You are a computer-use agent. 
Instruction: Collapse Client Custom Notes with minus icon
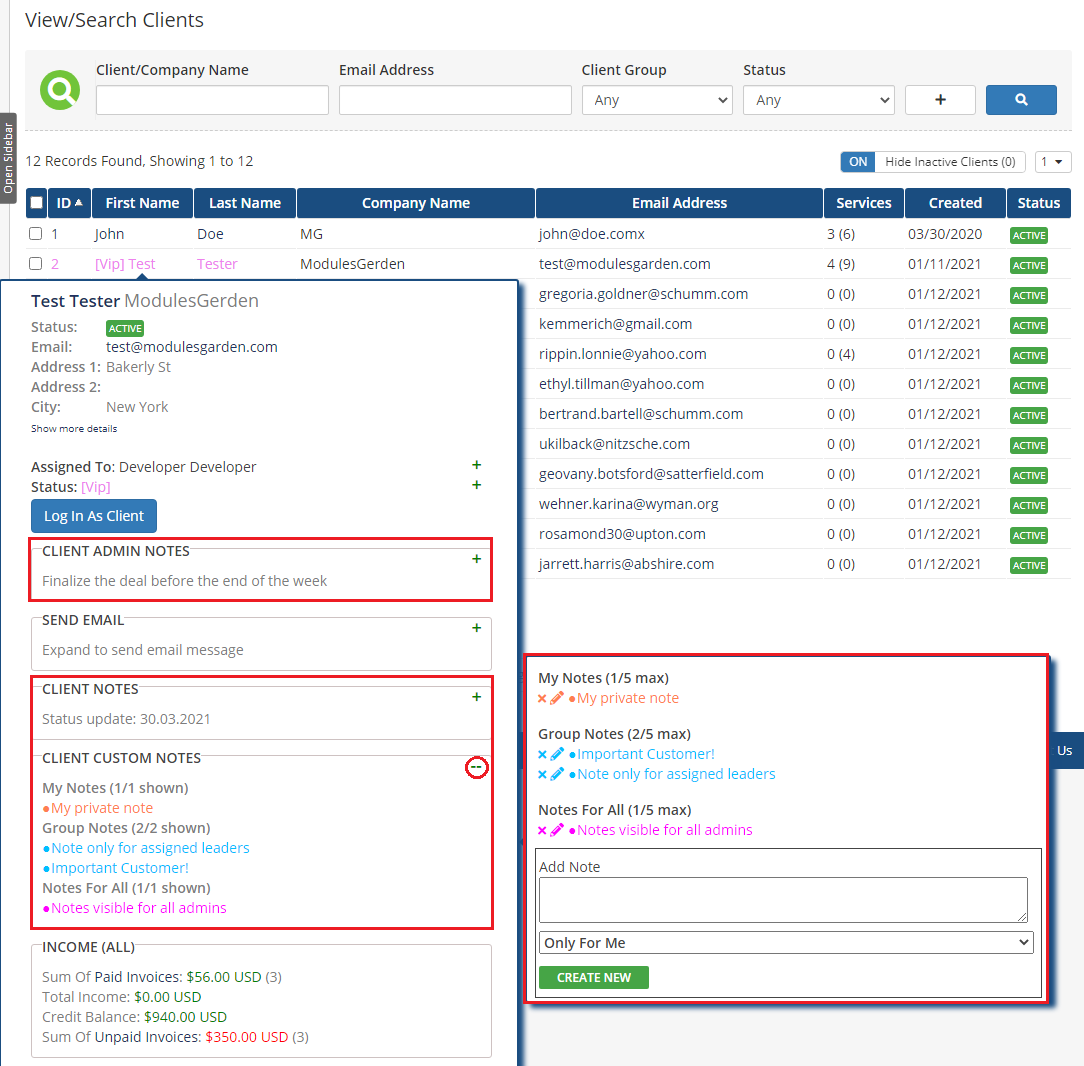point(476,767)
